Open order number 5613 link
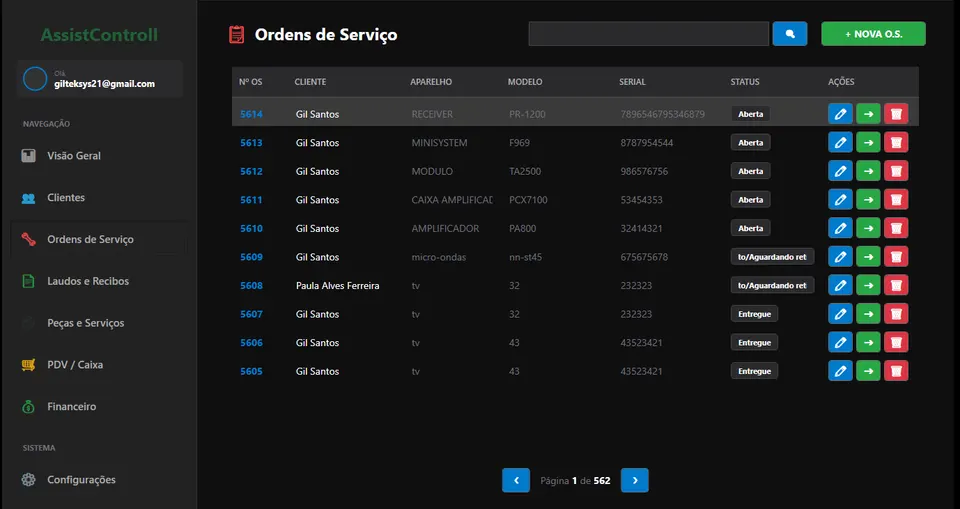This screenshot has height=509, width=960. pyautogui.click(x=251, y=143)
